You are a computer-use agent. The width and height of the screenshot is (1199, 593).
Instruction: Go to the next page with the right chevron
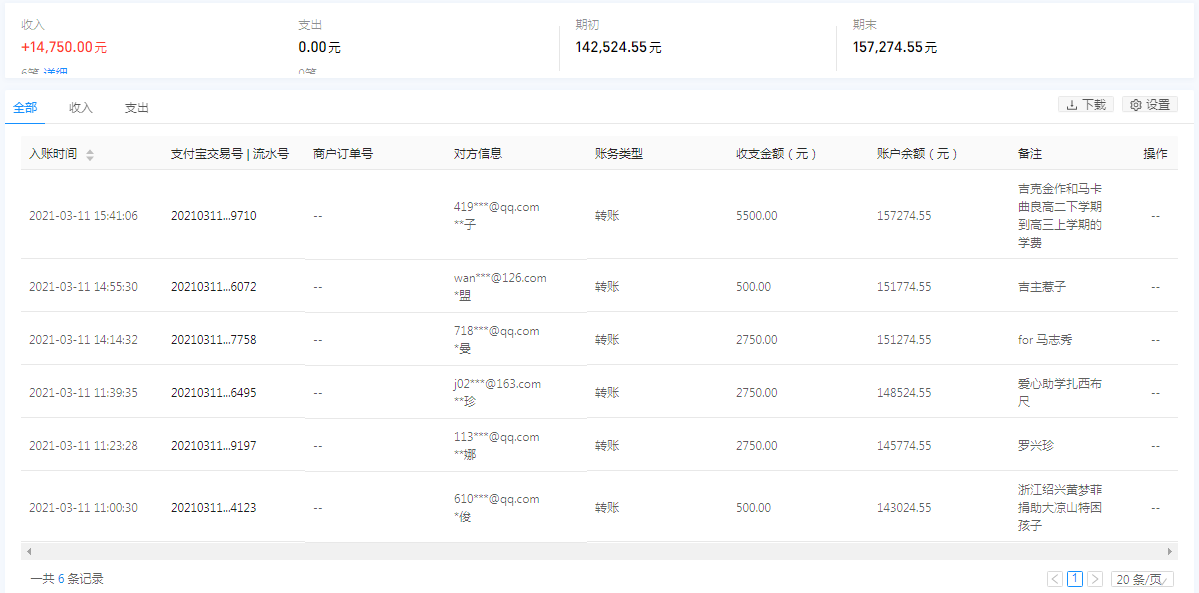tap(1095, 579)
